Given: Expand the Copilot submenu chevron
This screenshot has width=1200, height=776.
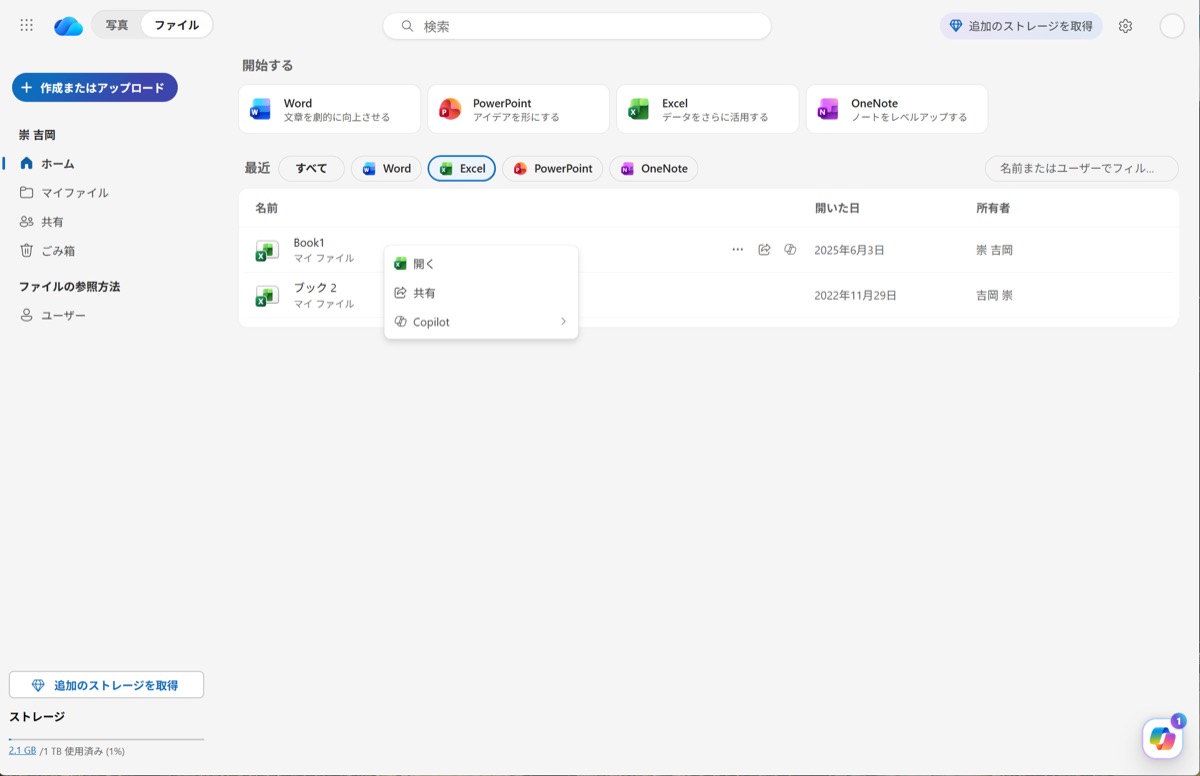Looking at the screenshot, I should [563, 322].
